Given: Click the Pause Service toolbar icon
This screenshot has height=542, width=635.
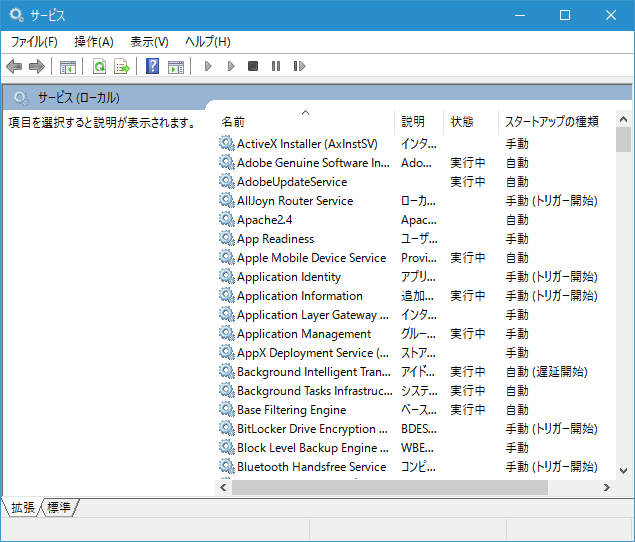Looking at the screenshot, I should coord(276,67).
